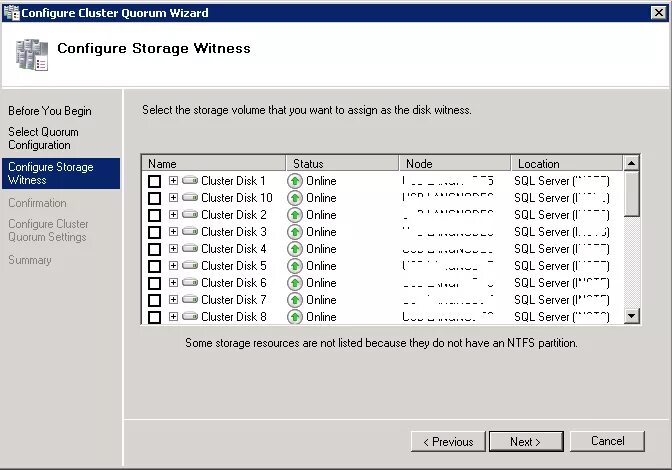Image resolution: width=672 pixels, height=470 pixels.
Task: Expand the Cluster Disk 7 node
Action: point(173,299)
